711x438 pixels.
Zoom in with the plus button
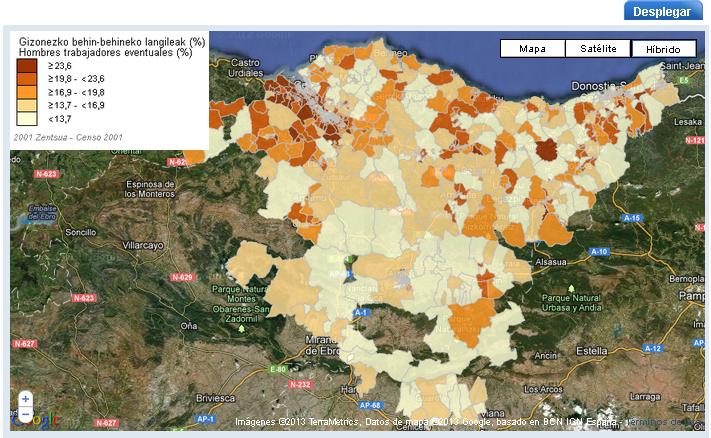click(x=25, y=399)
